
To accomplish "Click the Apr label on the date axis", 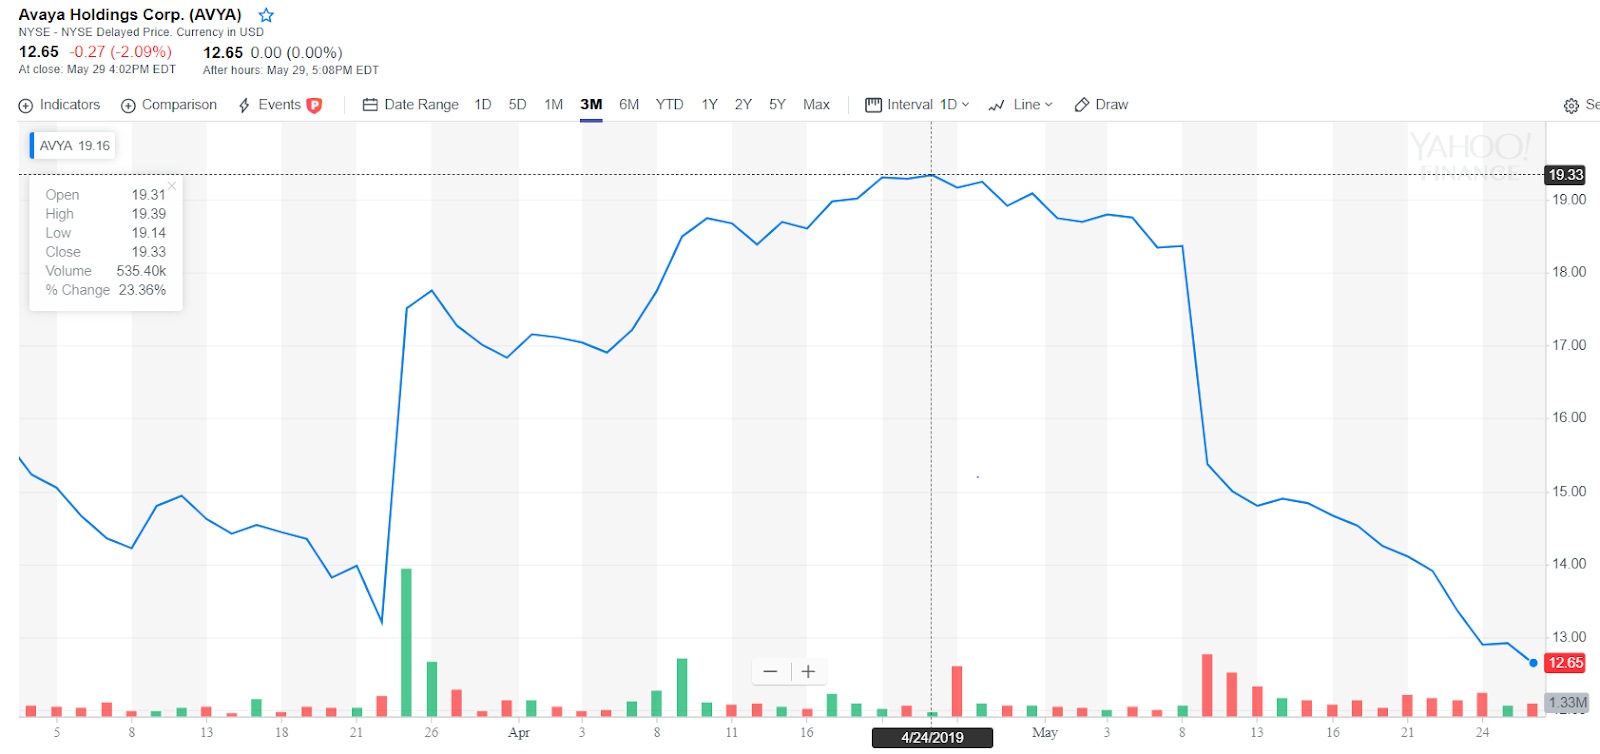I will tap(519, 733).
